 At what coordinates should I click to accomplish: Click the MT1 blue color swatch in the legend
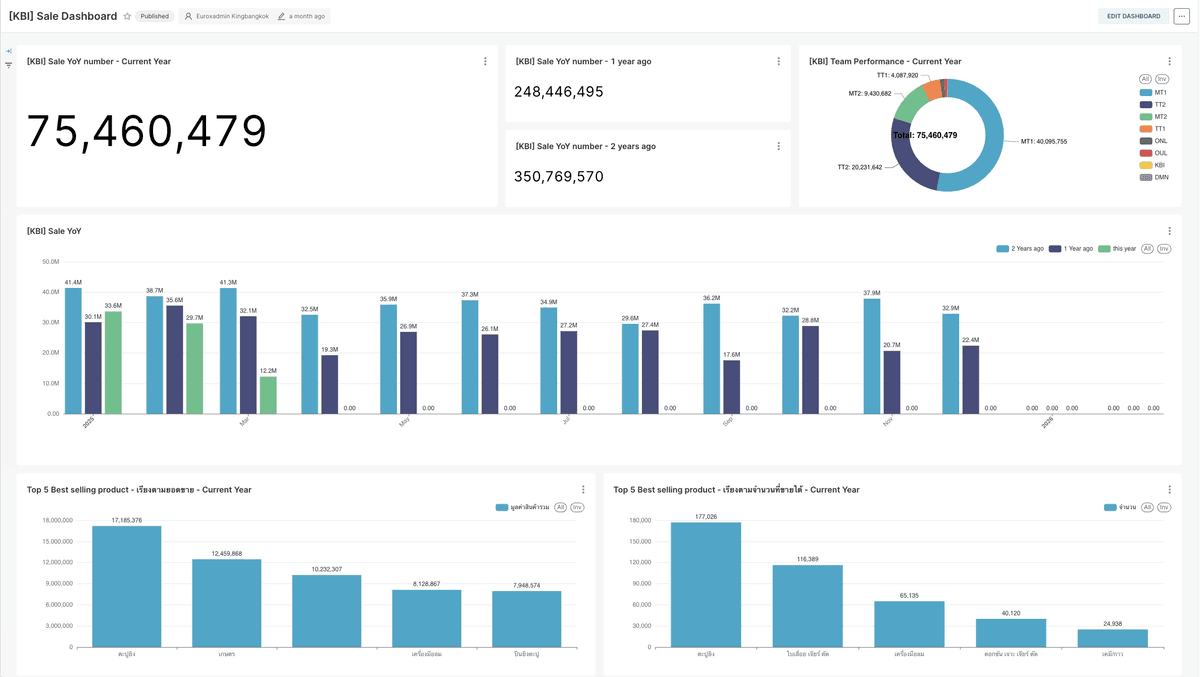[x=1146, y=91]
